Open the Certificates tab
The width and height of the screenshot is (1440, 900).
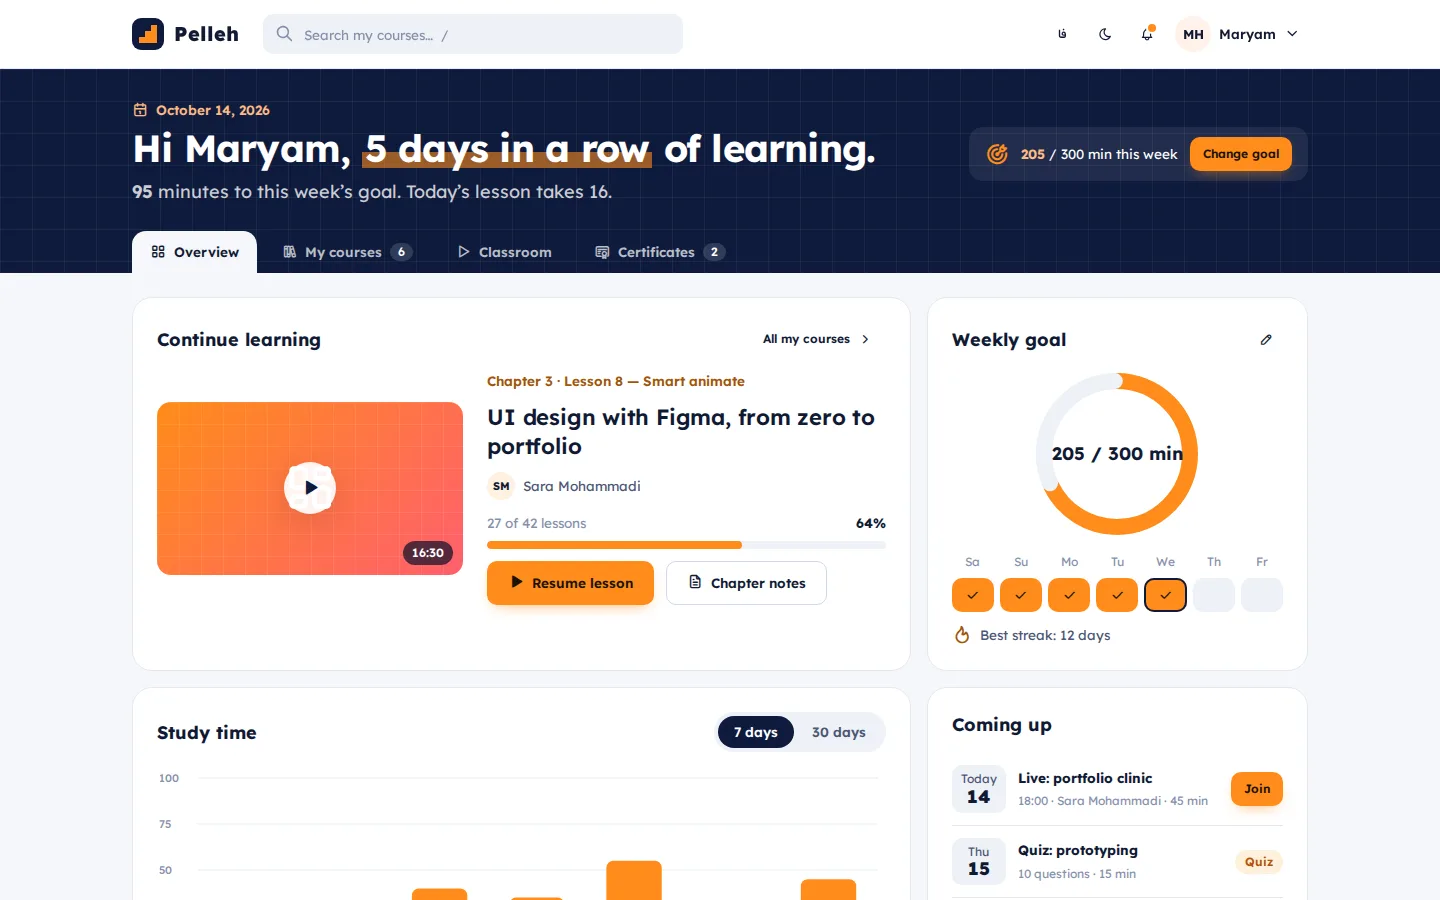(660, 252)
